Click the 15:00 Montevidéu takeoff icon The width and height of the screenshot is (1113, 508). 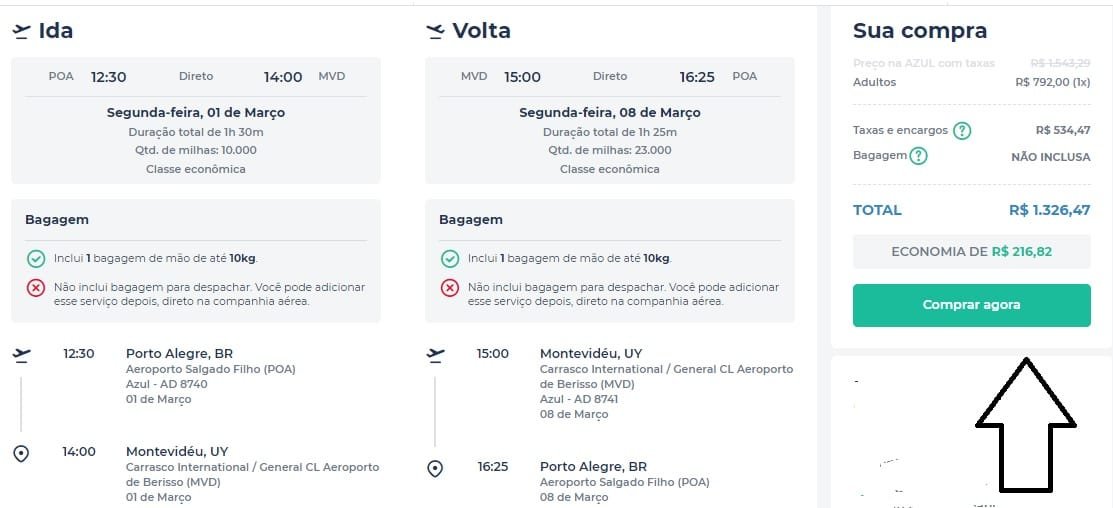[436, 355]
